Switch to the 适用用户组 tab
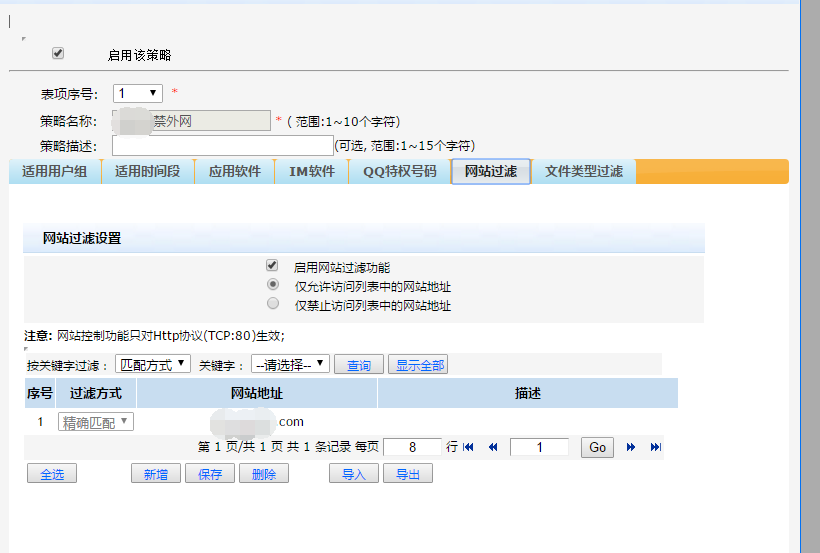The height and width of the screenshot is (553, 820). coord(54,172)
